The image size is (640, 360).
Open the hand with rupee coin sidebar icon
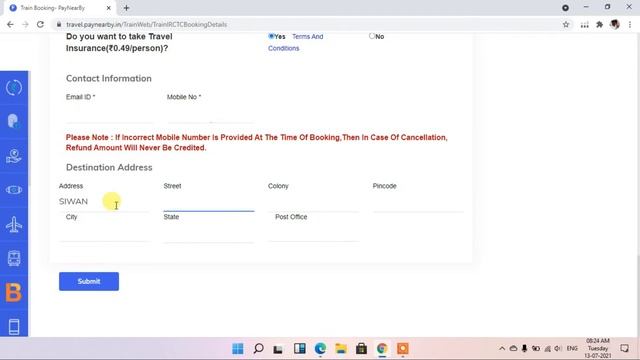(14, 156)
